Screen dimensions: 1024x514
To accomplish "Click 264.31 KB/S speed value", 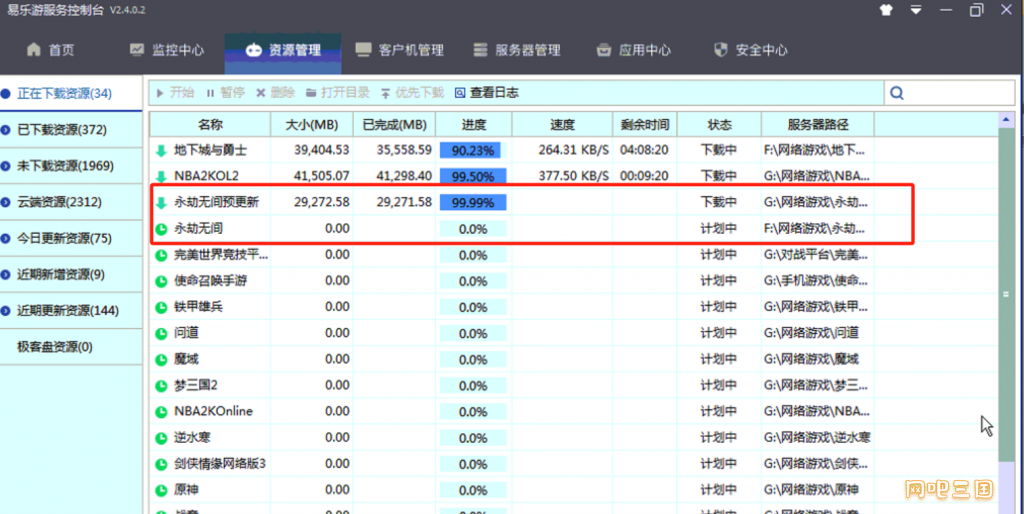I will click(573, 150).
